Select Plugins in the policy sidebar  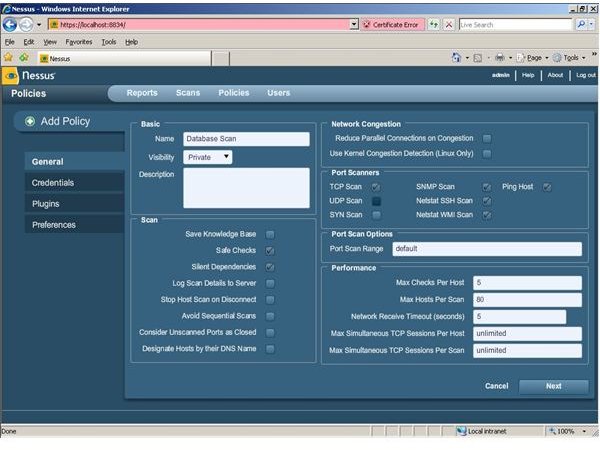(74, 204)
